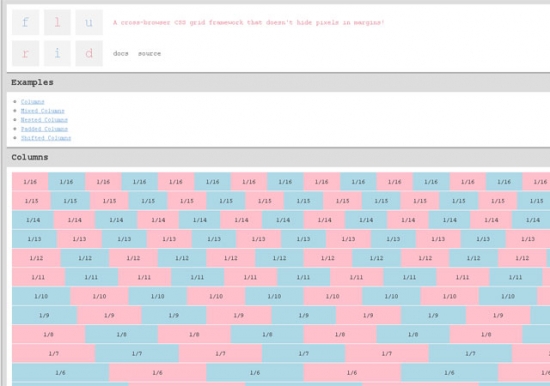This screenshot has width=550, height=386.
Task: Open the docs link
Action: [x=121, y=54]
